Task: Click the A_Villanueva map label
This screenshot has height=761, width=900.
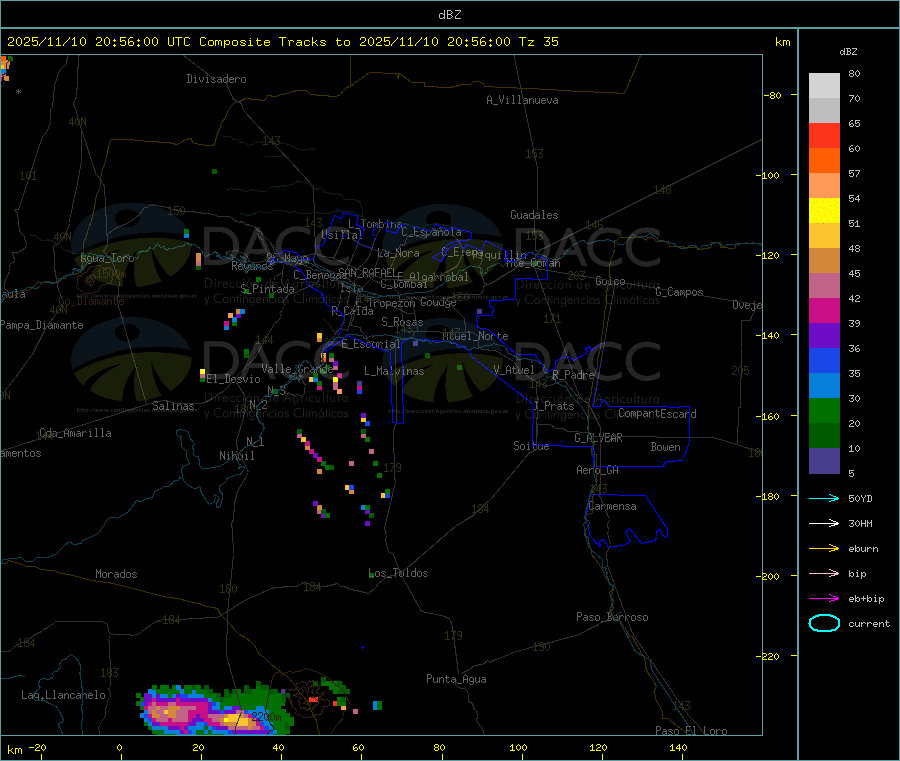Action: pyautogui.click(x=522, y=100)
